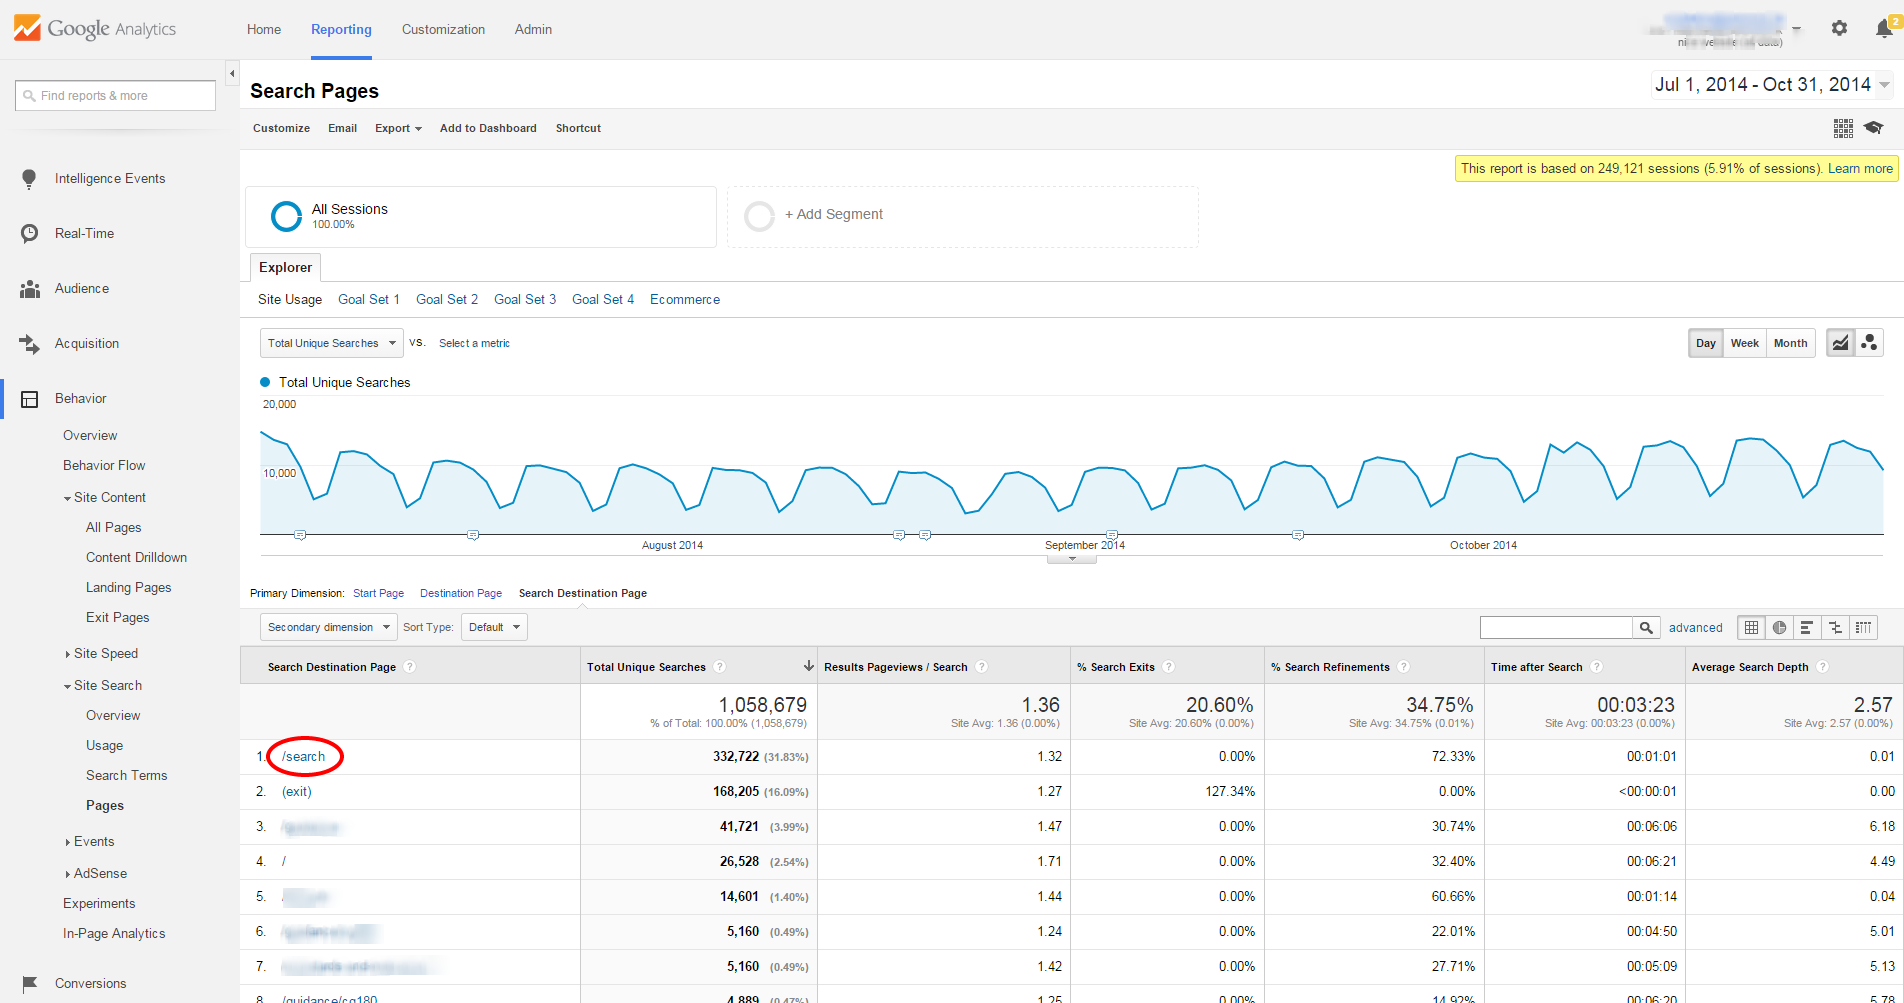Open the Secondary dimension dropdown
The height and width of the screenshot is (1003, 1904).
coord(328,627)
